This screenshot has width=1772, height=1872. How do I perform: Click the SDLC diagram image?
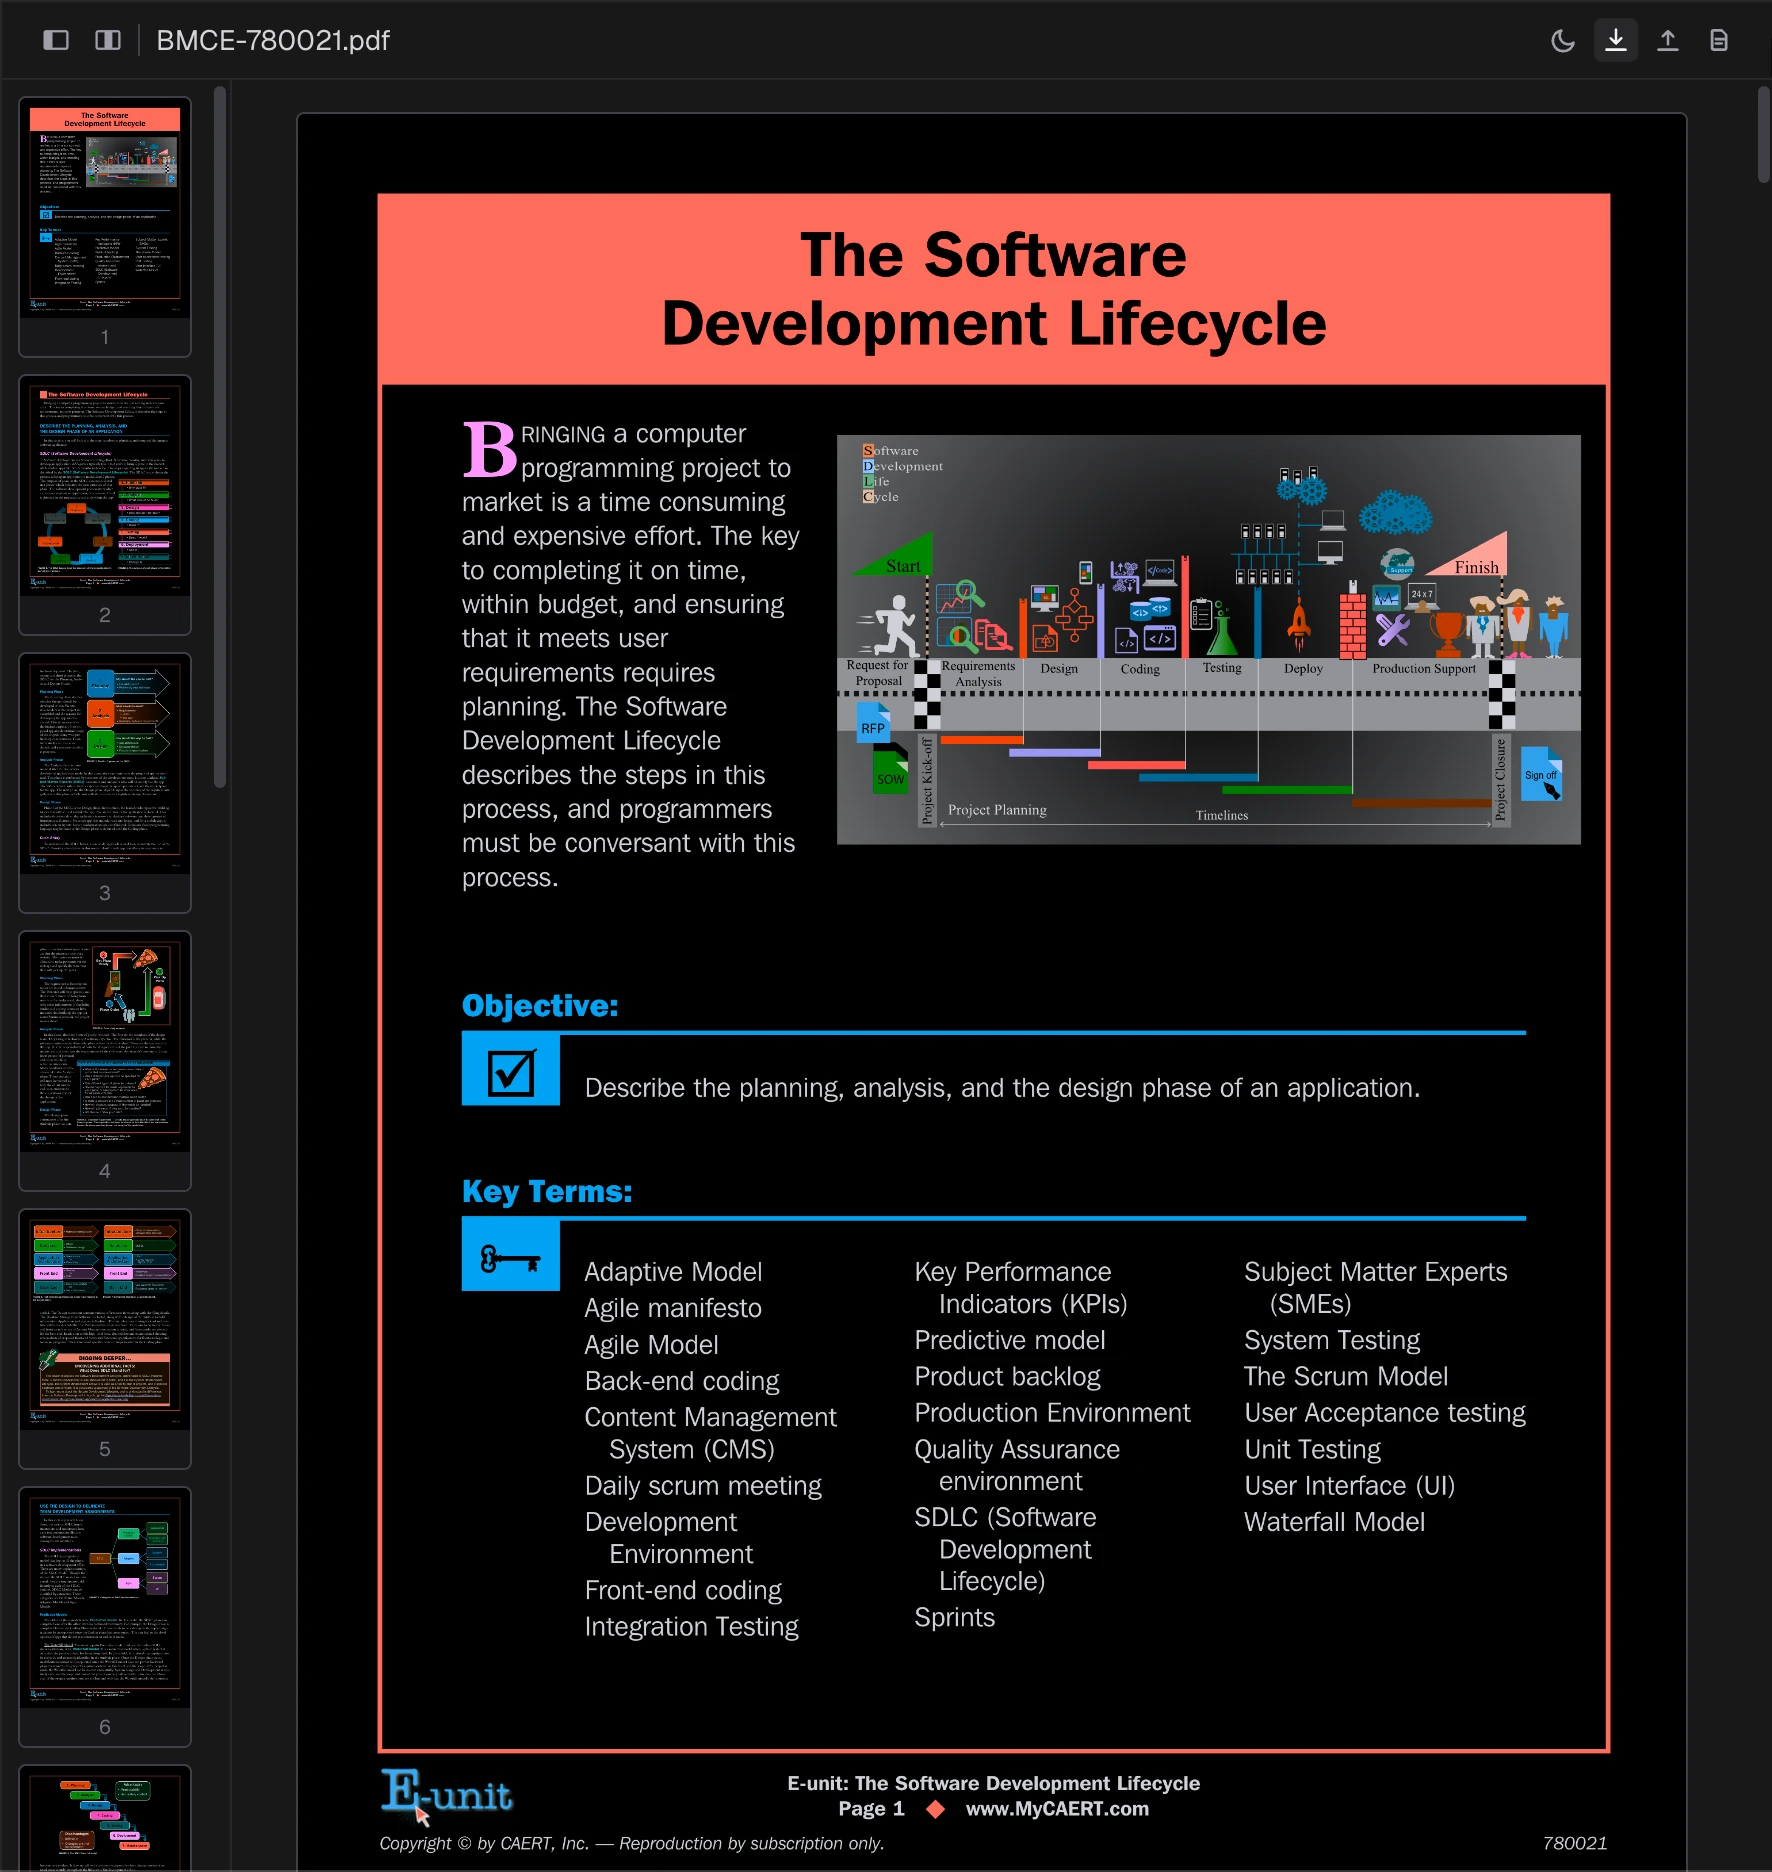tap(1208, 639)
